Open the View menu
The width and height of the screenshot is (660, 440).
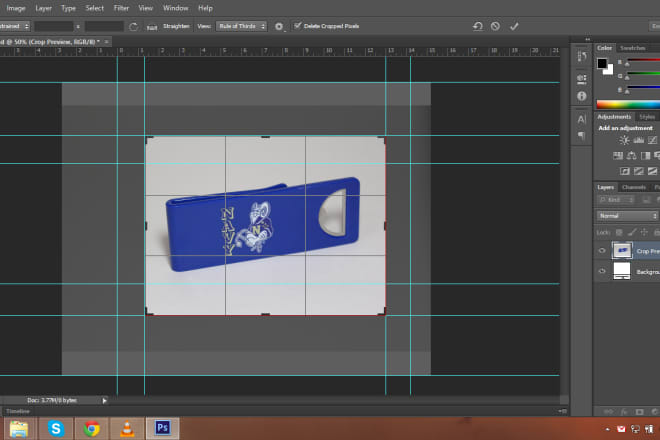pyautogui.click(x=146, y=8)
